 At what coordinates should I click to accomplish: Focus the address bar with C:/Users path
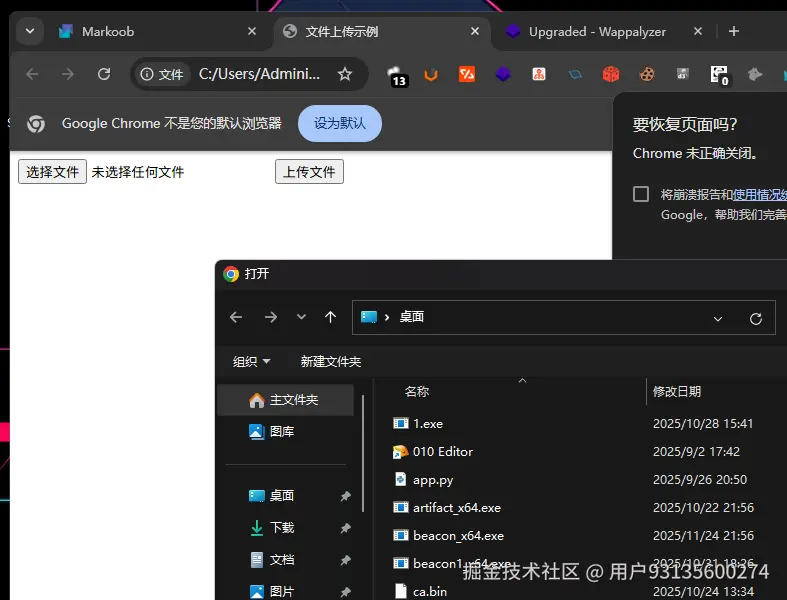[259, 74]
